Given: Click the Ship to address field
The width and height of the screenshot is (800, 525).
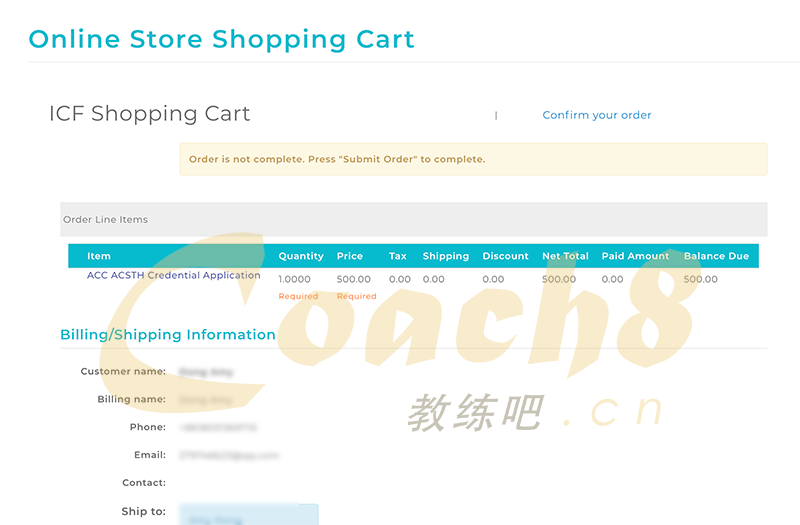Looking at the screenshot, I should point(248,514).
